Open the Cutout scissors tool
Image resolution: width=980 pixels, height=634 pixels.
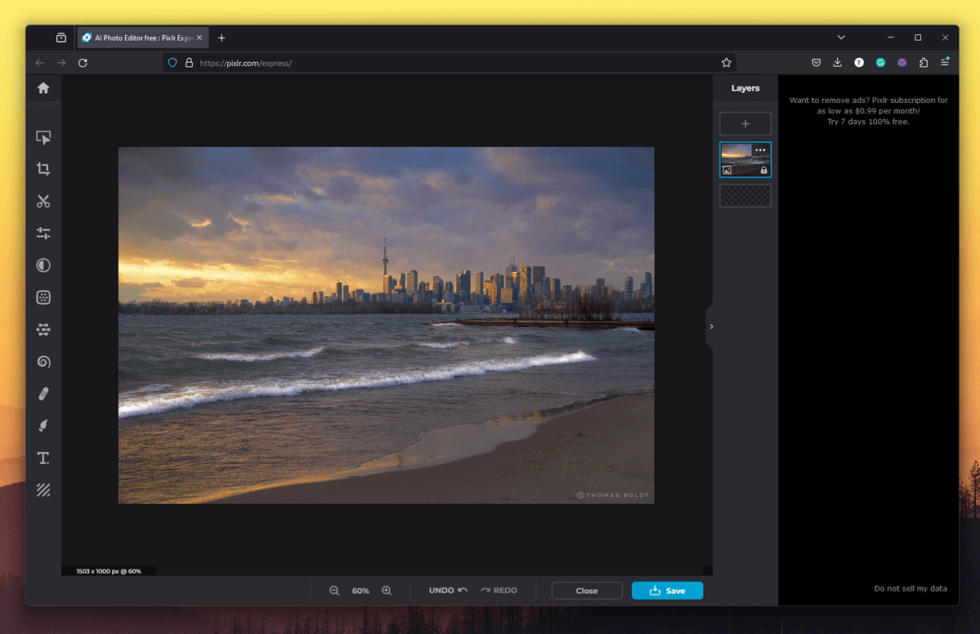[44, 200]
